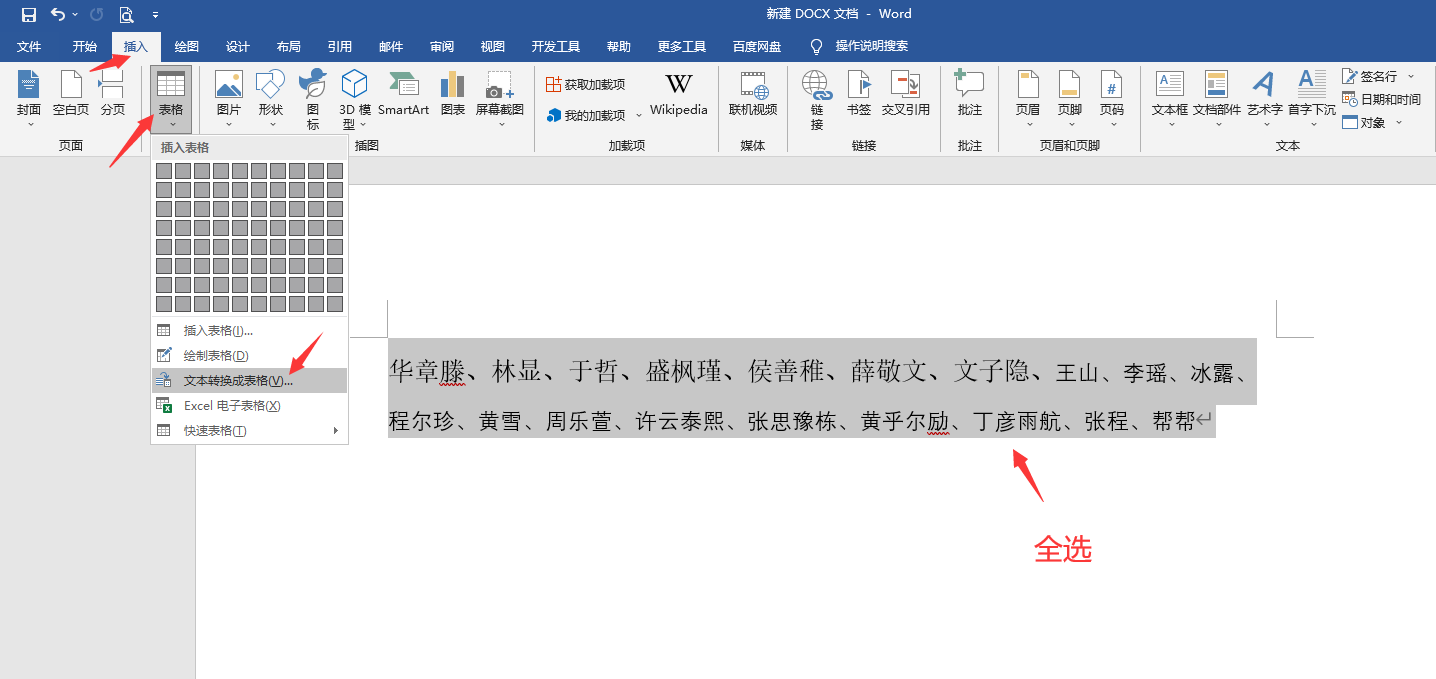The width and height of the screenshot is (1436, 679).
Task: Open the 屏幕截图 screenshot dropdown
Action: 500,98
